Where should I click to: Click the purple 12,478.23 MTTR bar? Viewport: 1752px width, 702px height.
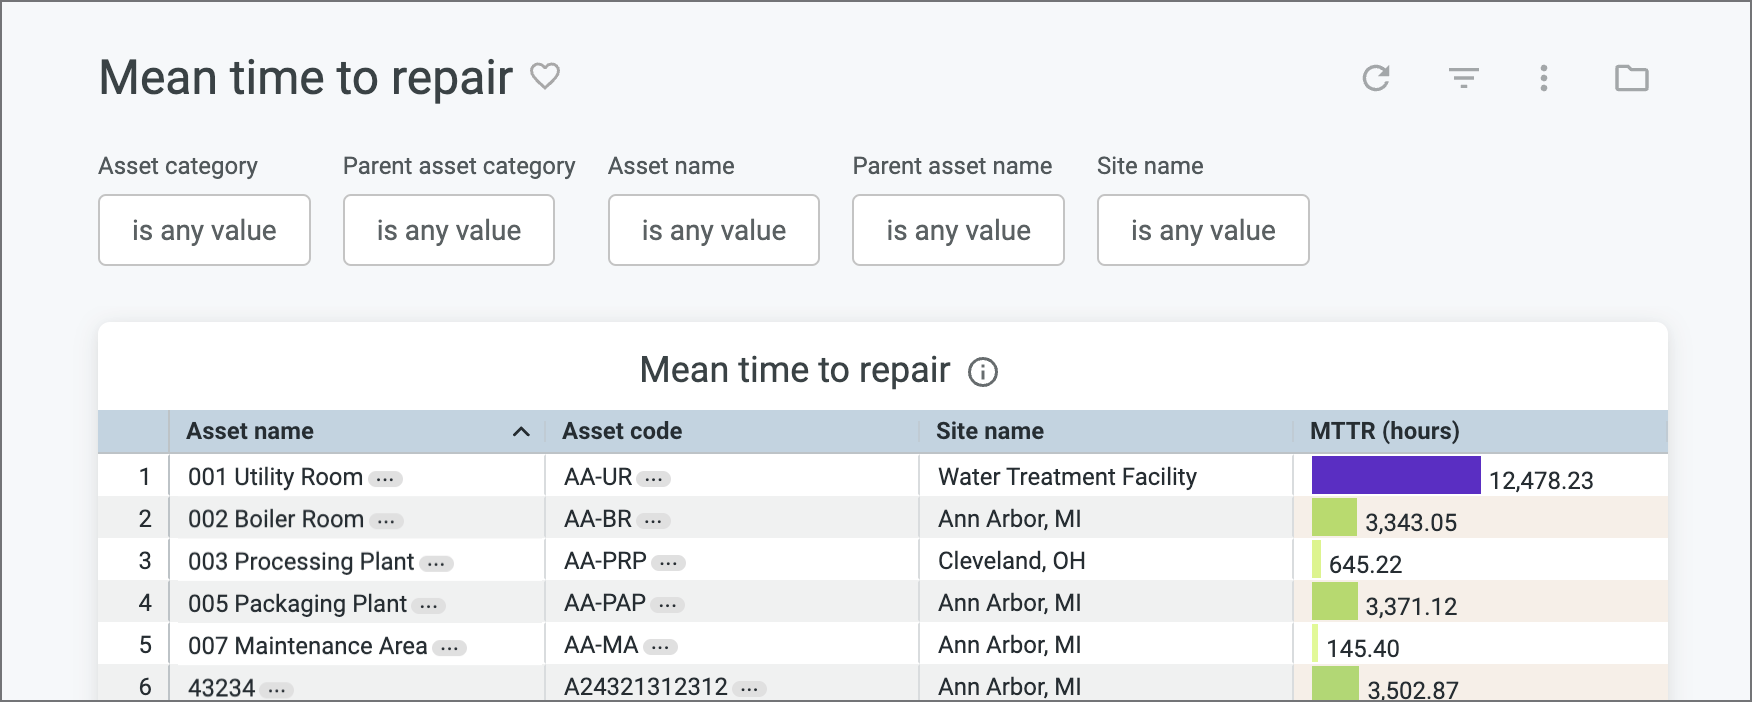(1395, 475)
